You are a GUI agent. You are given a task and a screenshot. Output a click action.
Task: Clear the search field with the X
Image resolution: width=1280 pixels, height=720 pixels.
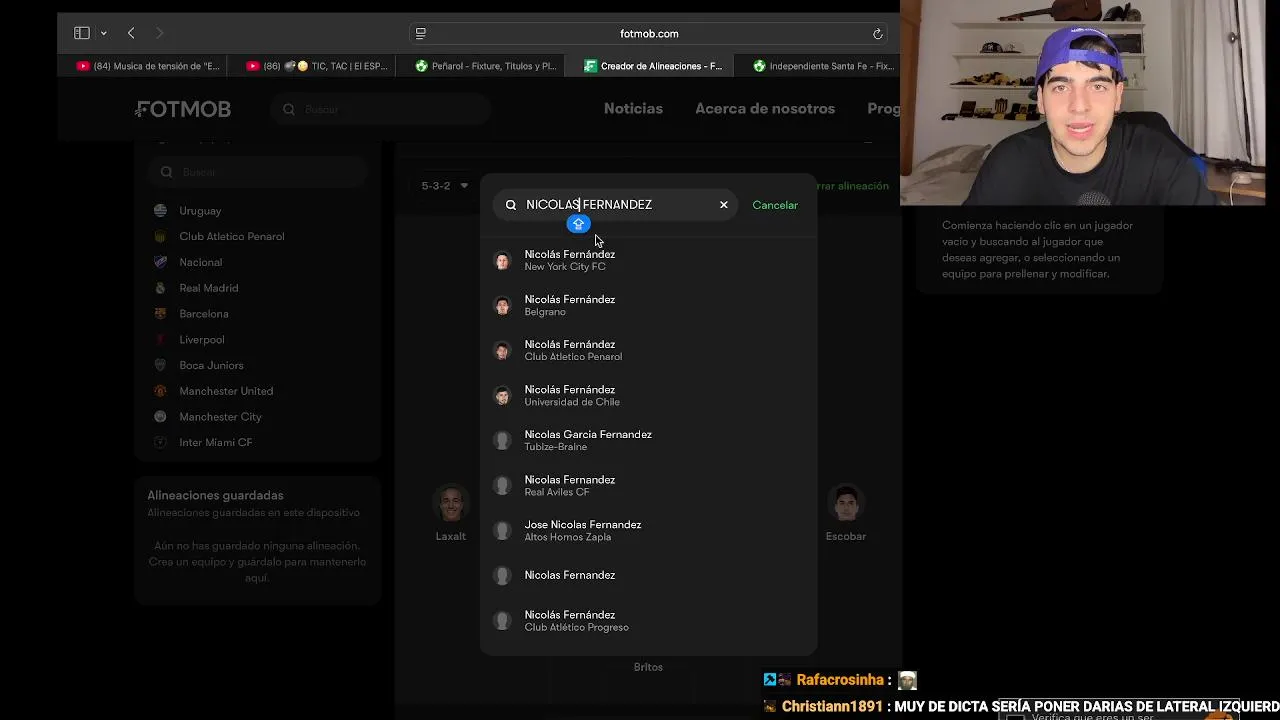pyautogui.click(x=724, y=205)
